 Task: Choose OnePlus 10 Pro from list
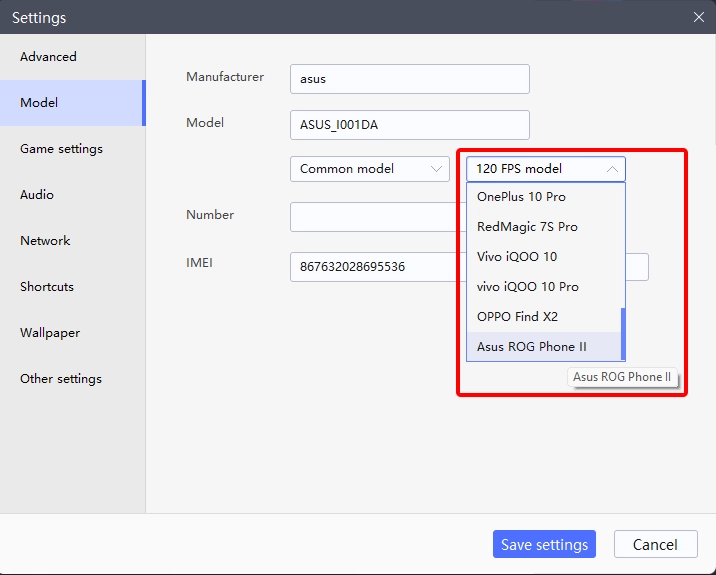click(x=544, y=197)
